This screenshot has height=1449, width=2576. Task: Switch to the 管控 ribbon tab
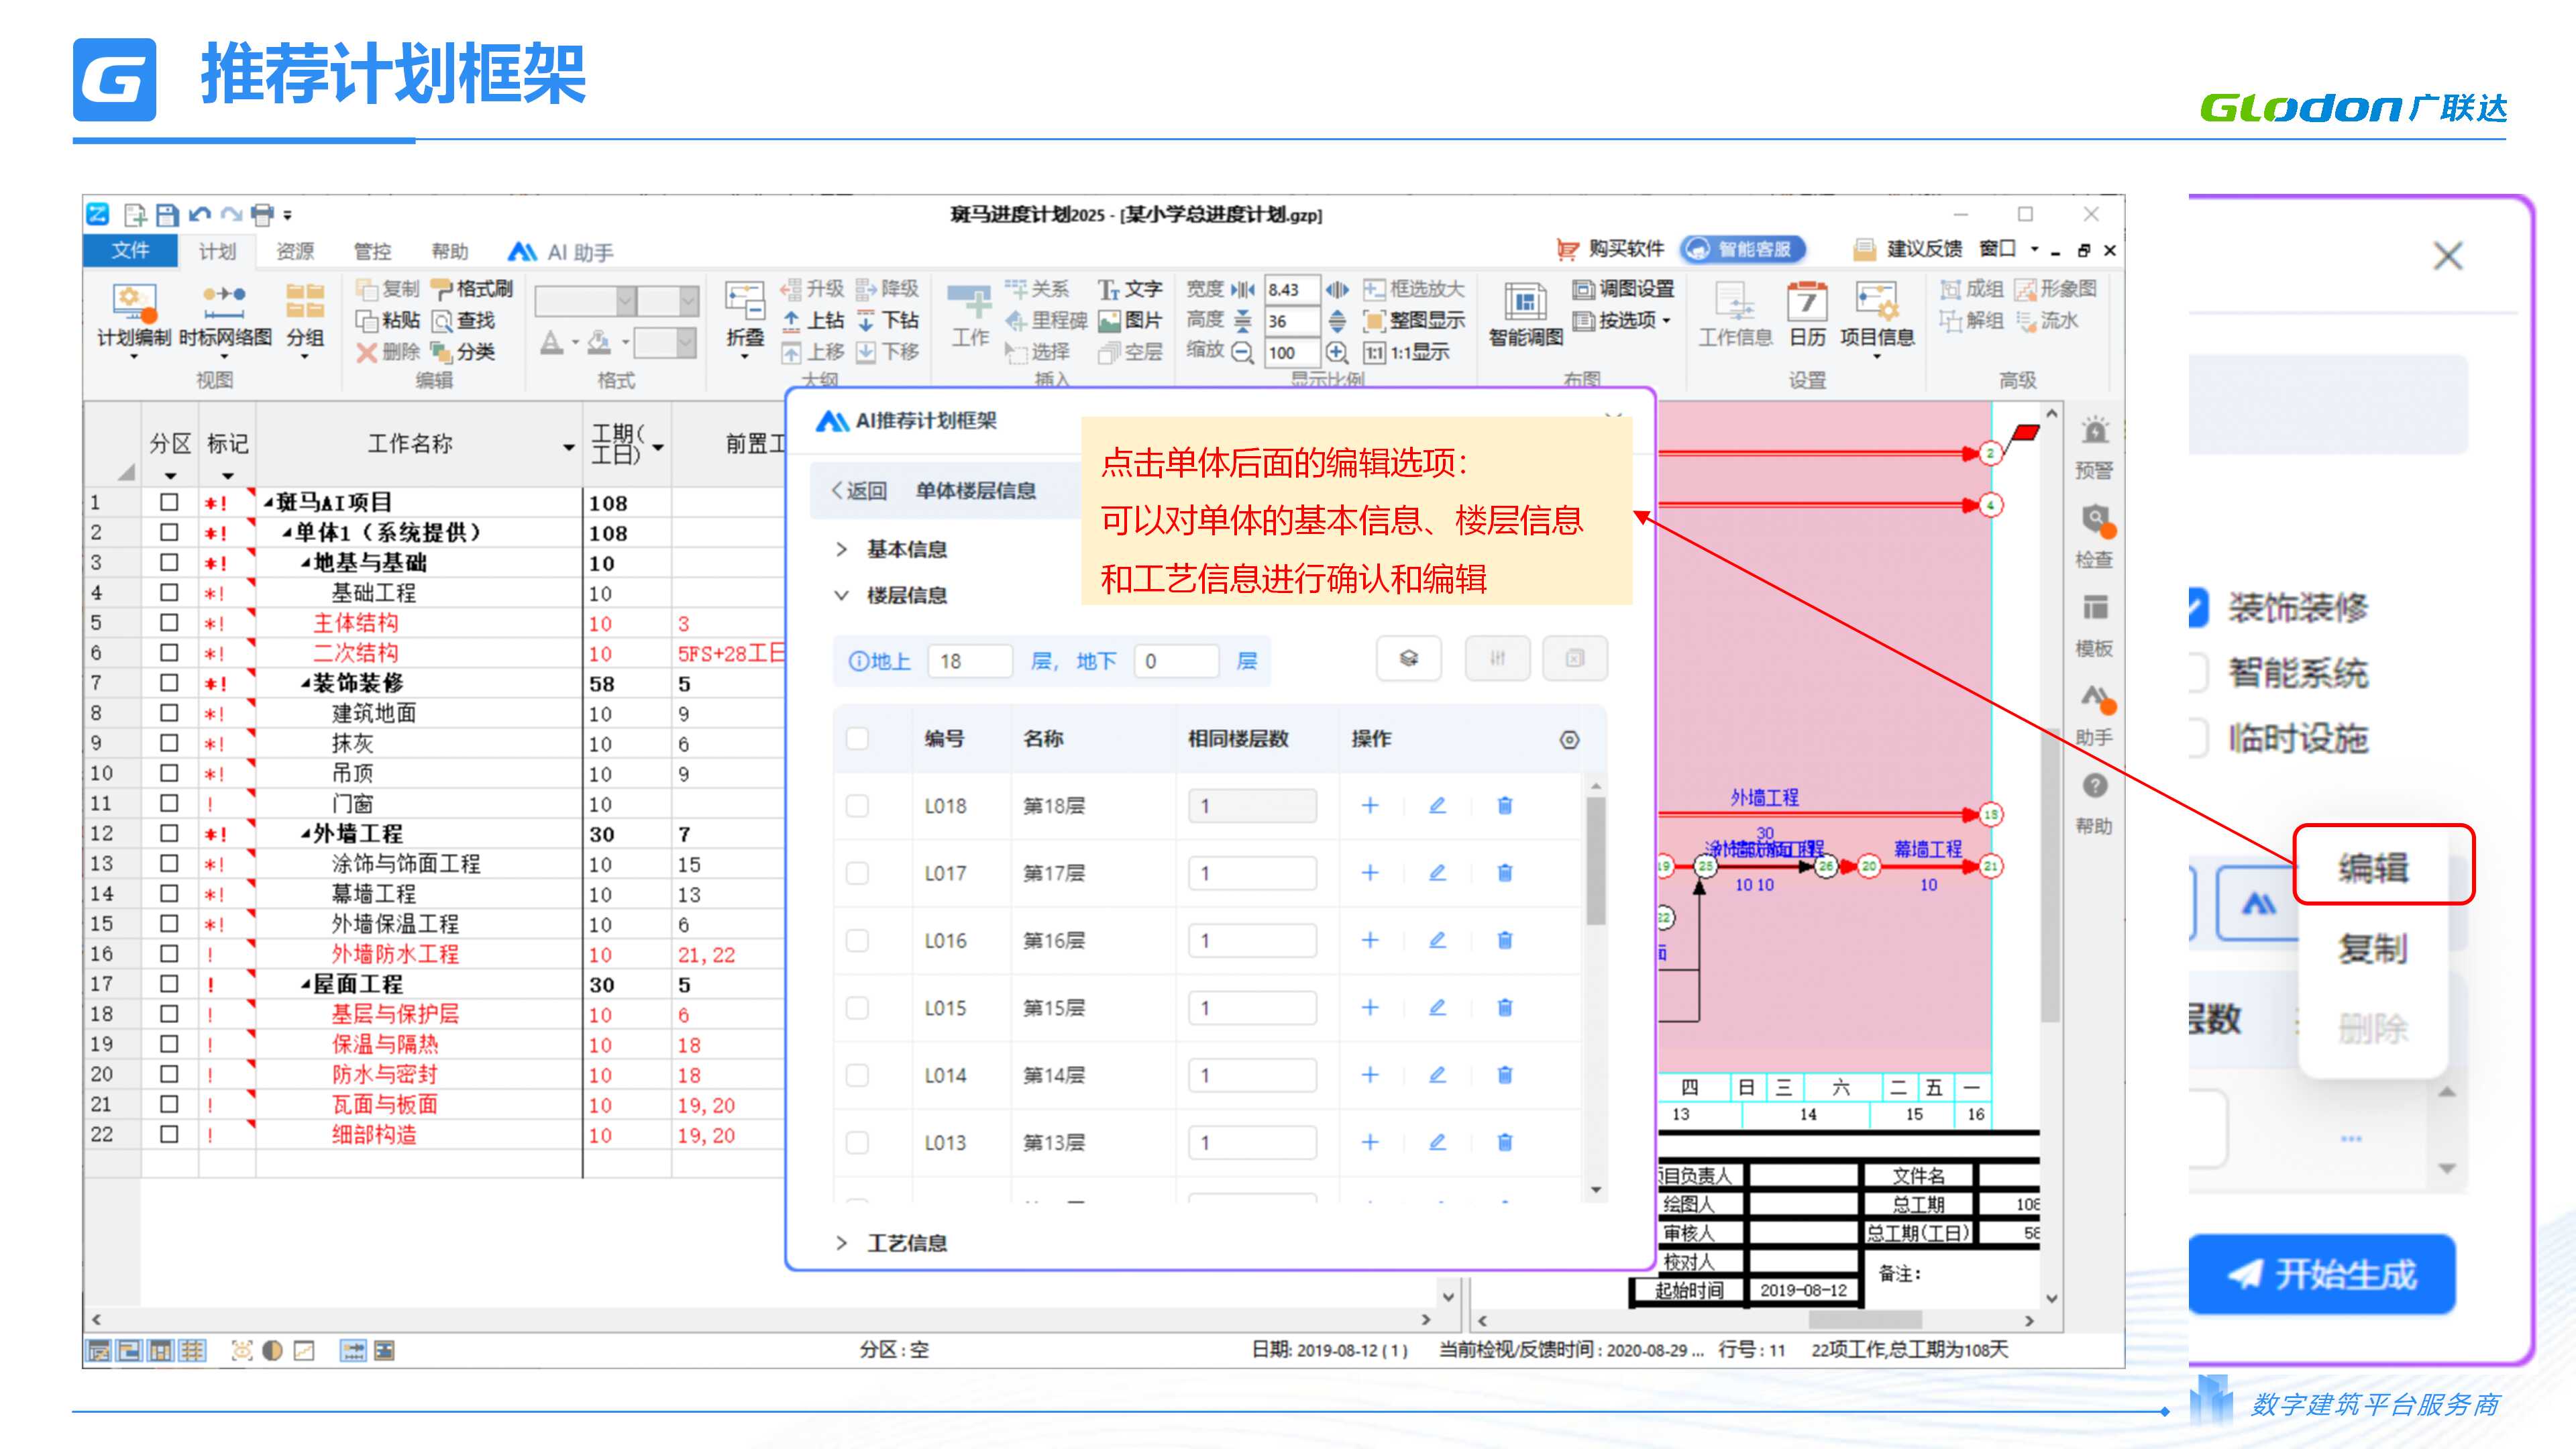tap(372, 251)
